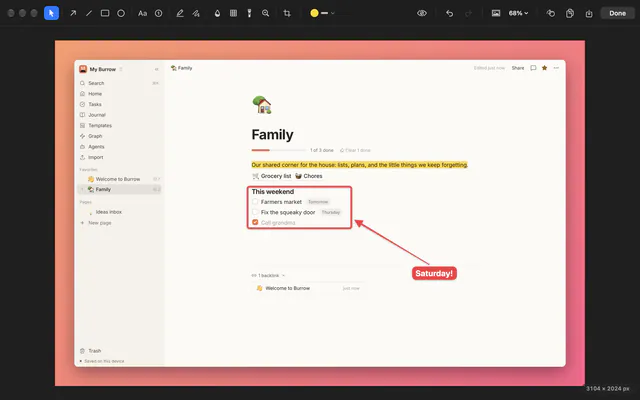The height and width of the screenshot is (400, 640).
Task: Open Trash in the Burrow sidebar
Action: coord(120,351)
